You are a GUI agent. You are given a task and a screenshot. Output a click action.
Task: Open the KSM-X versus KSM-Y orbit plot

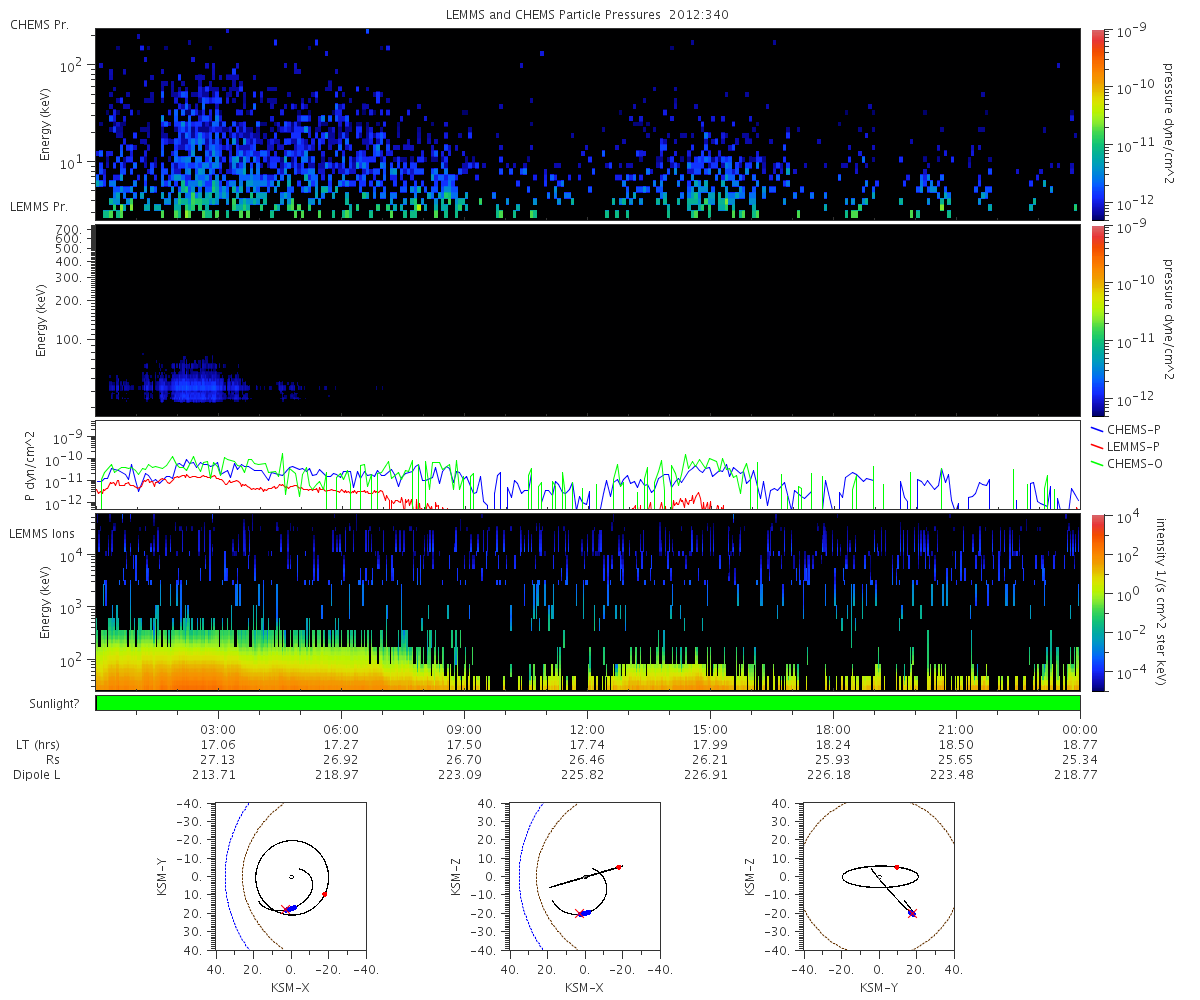coord(291,876)
